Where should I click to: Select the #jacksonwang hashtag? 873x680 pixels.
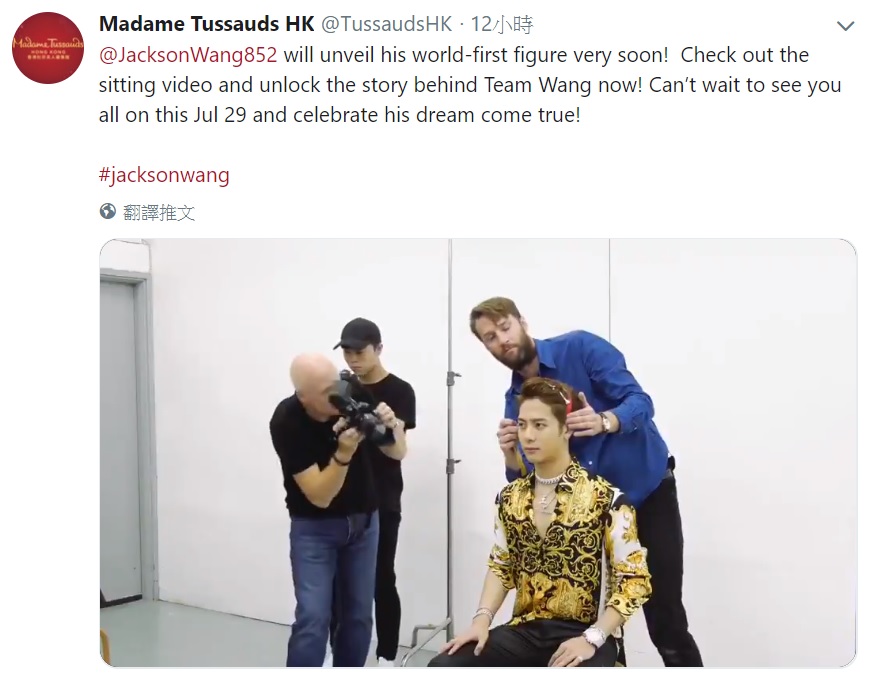click(x=164, y=175)
